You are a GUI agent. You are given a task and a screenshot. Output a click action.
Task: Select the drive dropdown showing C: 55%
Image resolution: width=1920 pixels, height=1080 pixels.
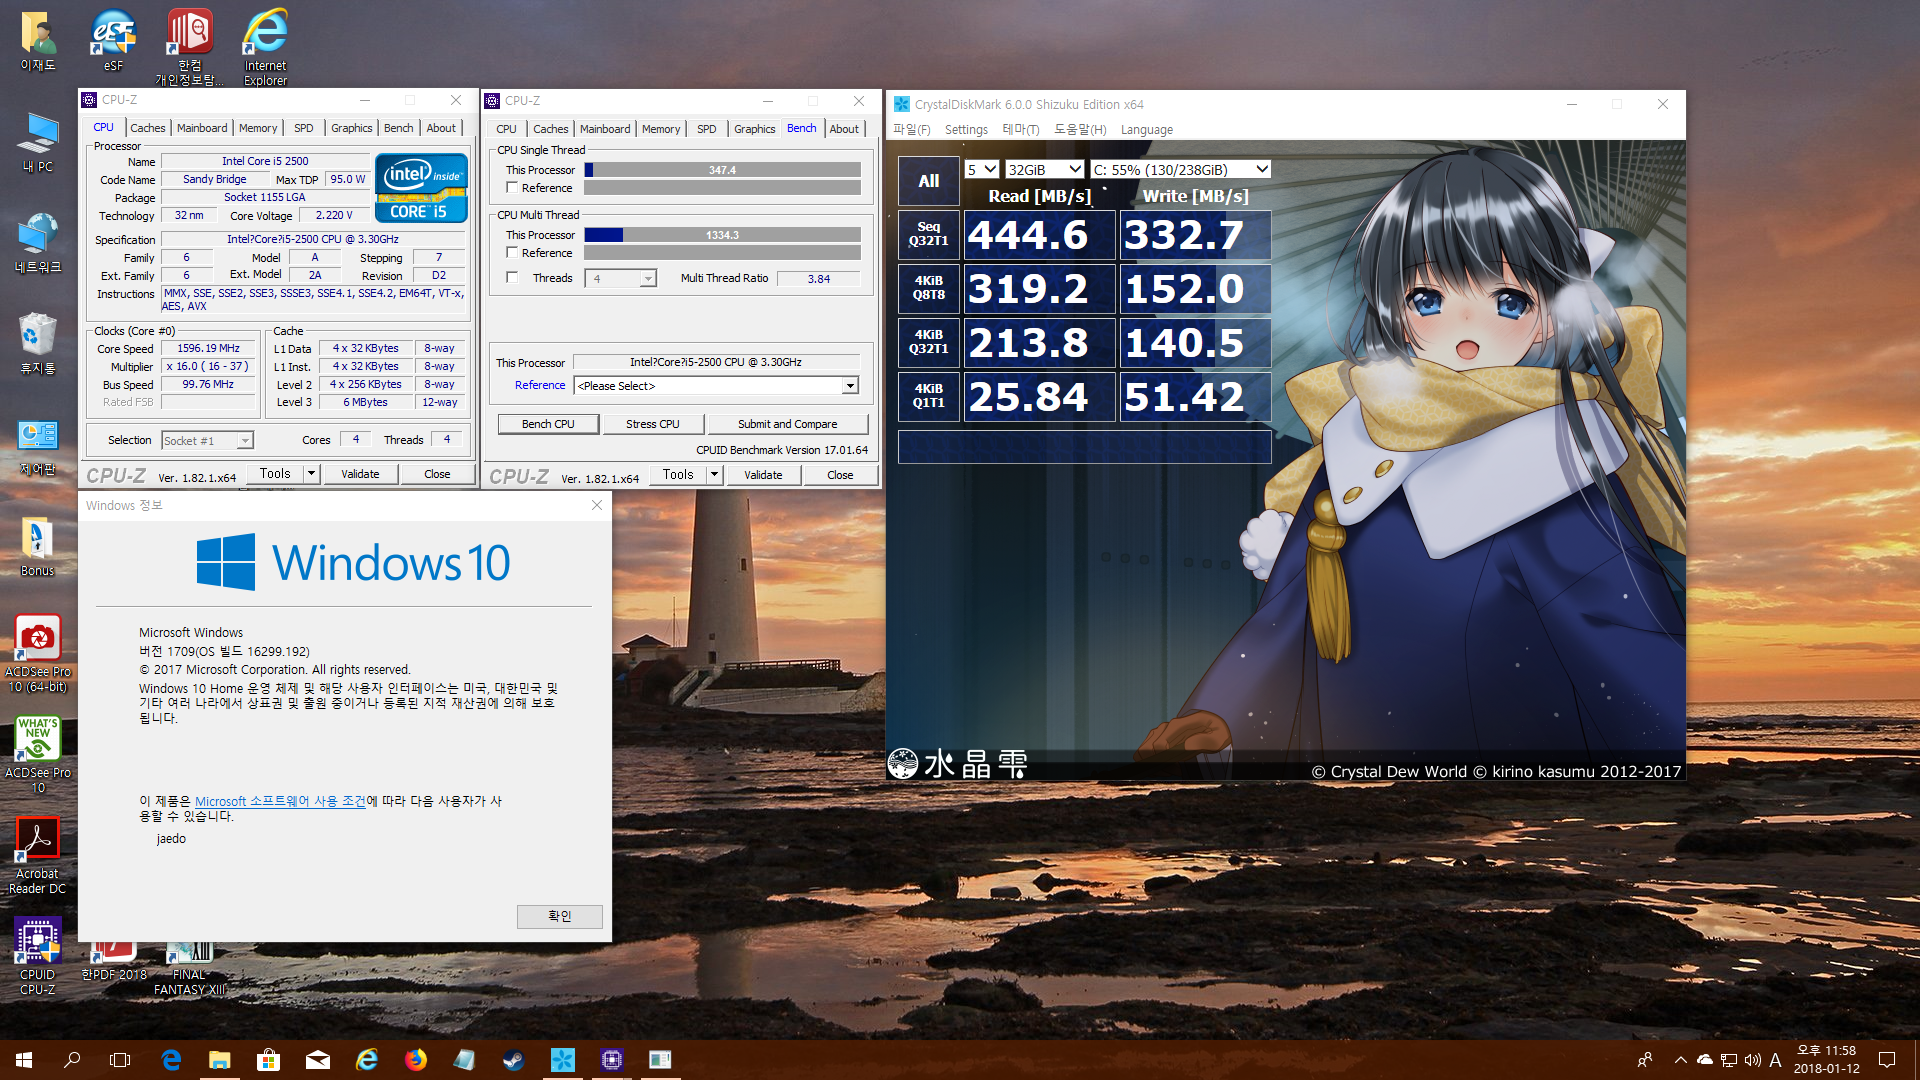(1180, 170)
